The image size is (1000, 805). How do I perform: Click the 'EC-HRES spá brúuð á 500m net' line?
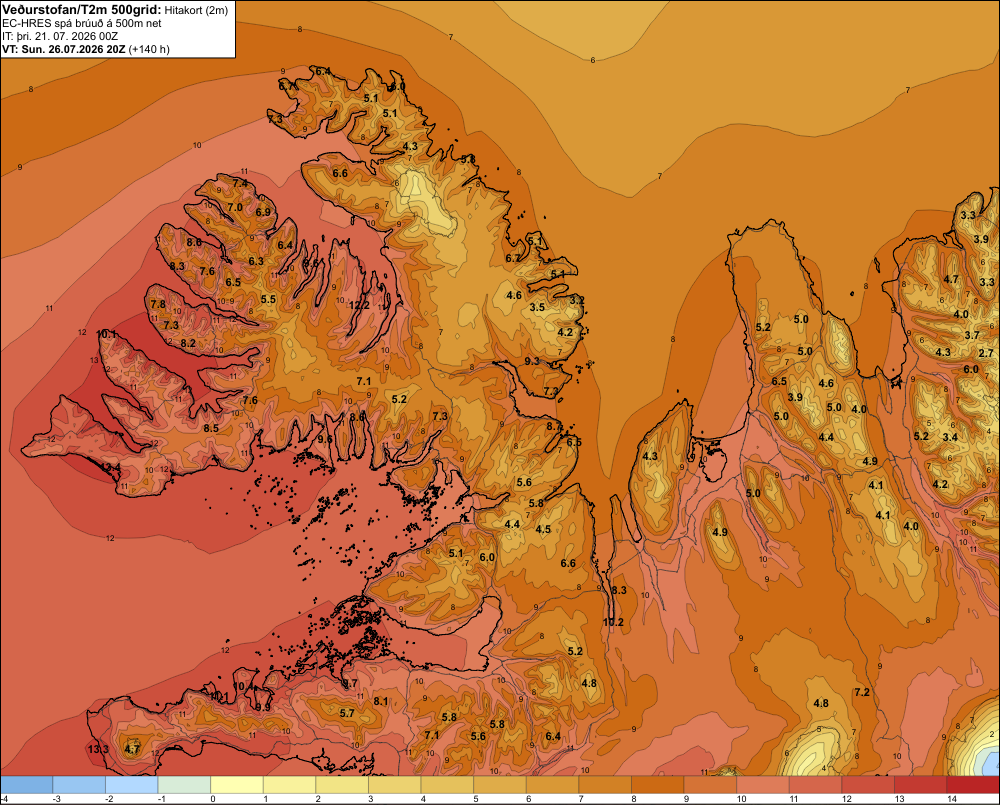(82, 23)
